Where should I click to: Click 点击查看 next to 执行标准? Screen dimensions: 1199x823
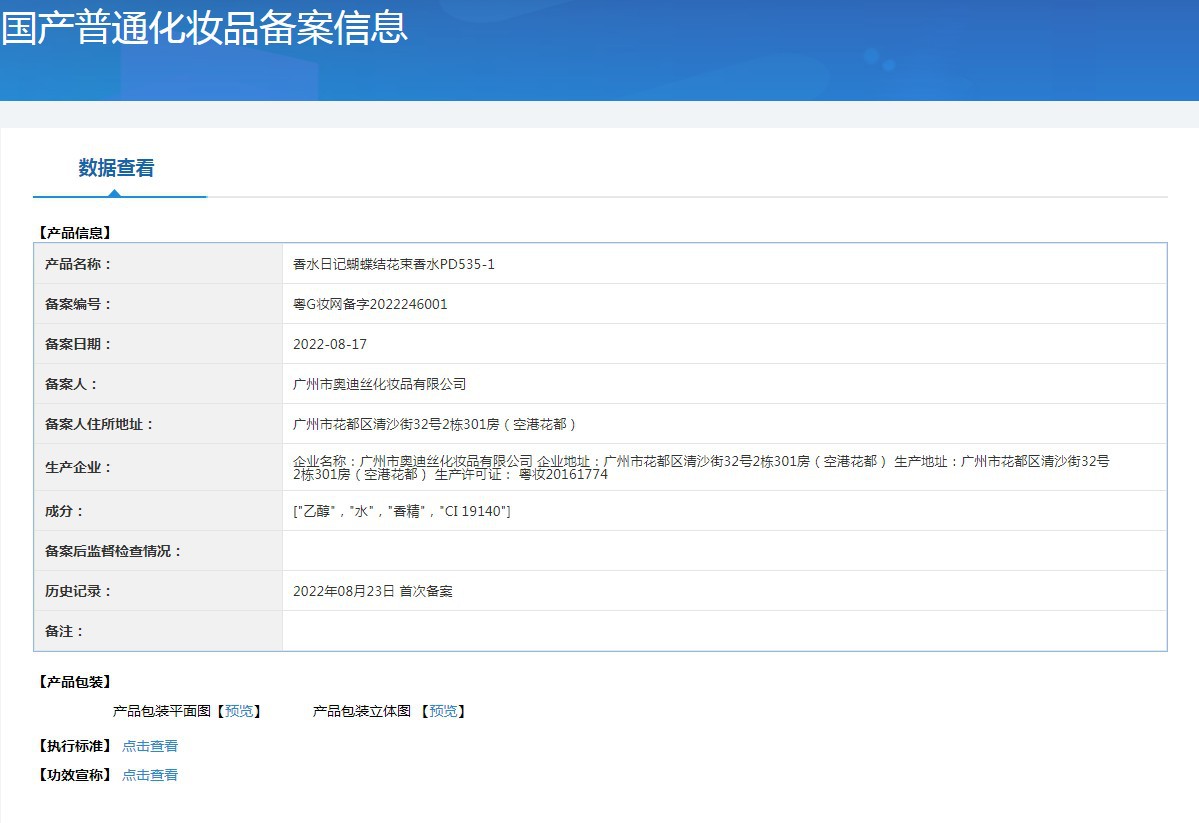[x=150, y=746]
